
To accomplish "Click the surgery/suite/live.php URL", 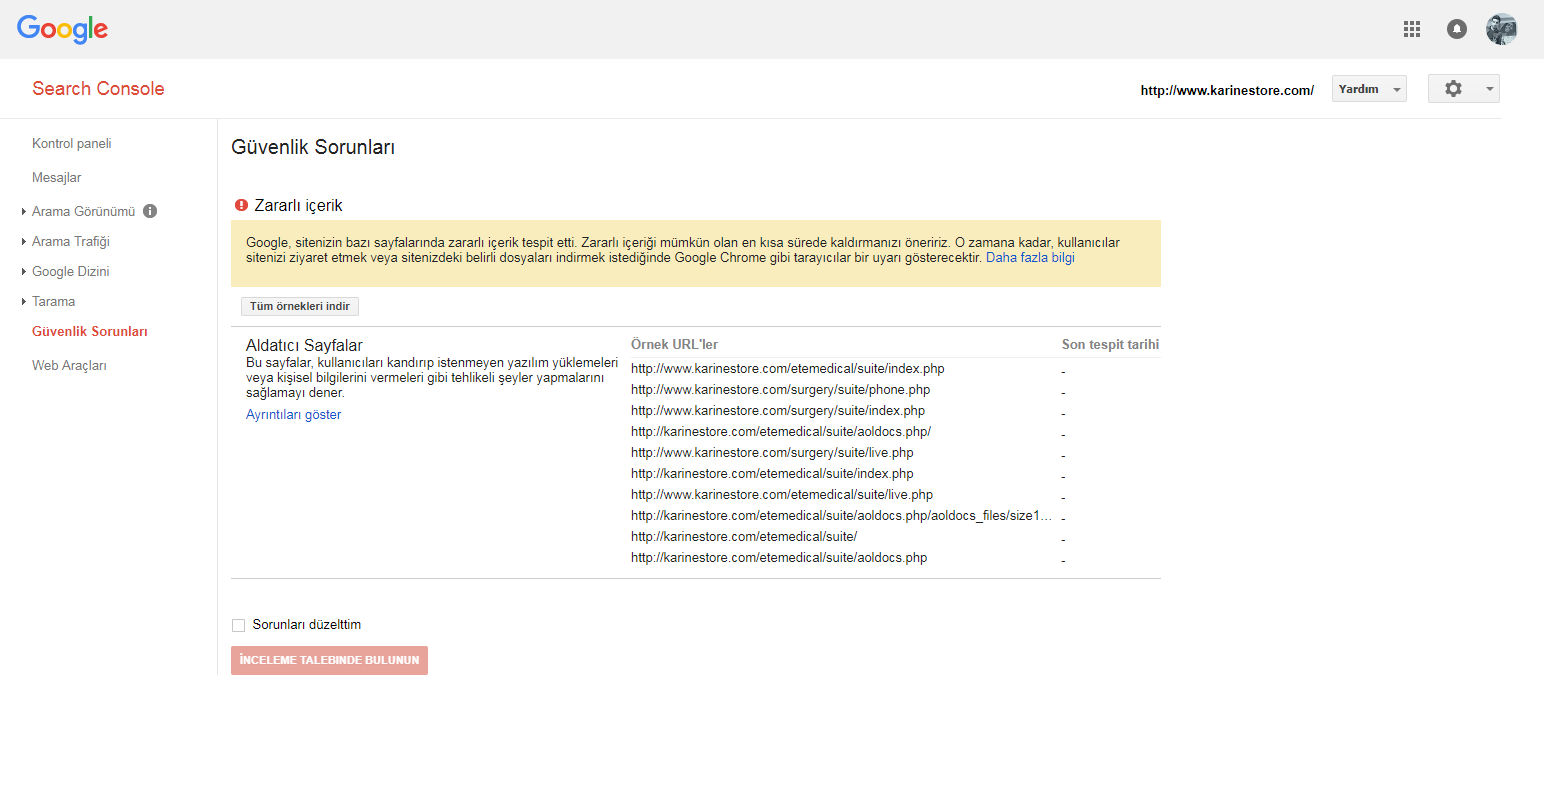I will pyautogui.click(x=772, y=453).
